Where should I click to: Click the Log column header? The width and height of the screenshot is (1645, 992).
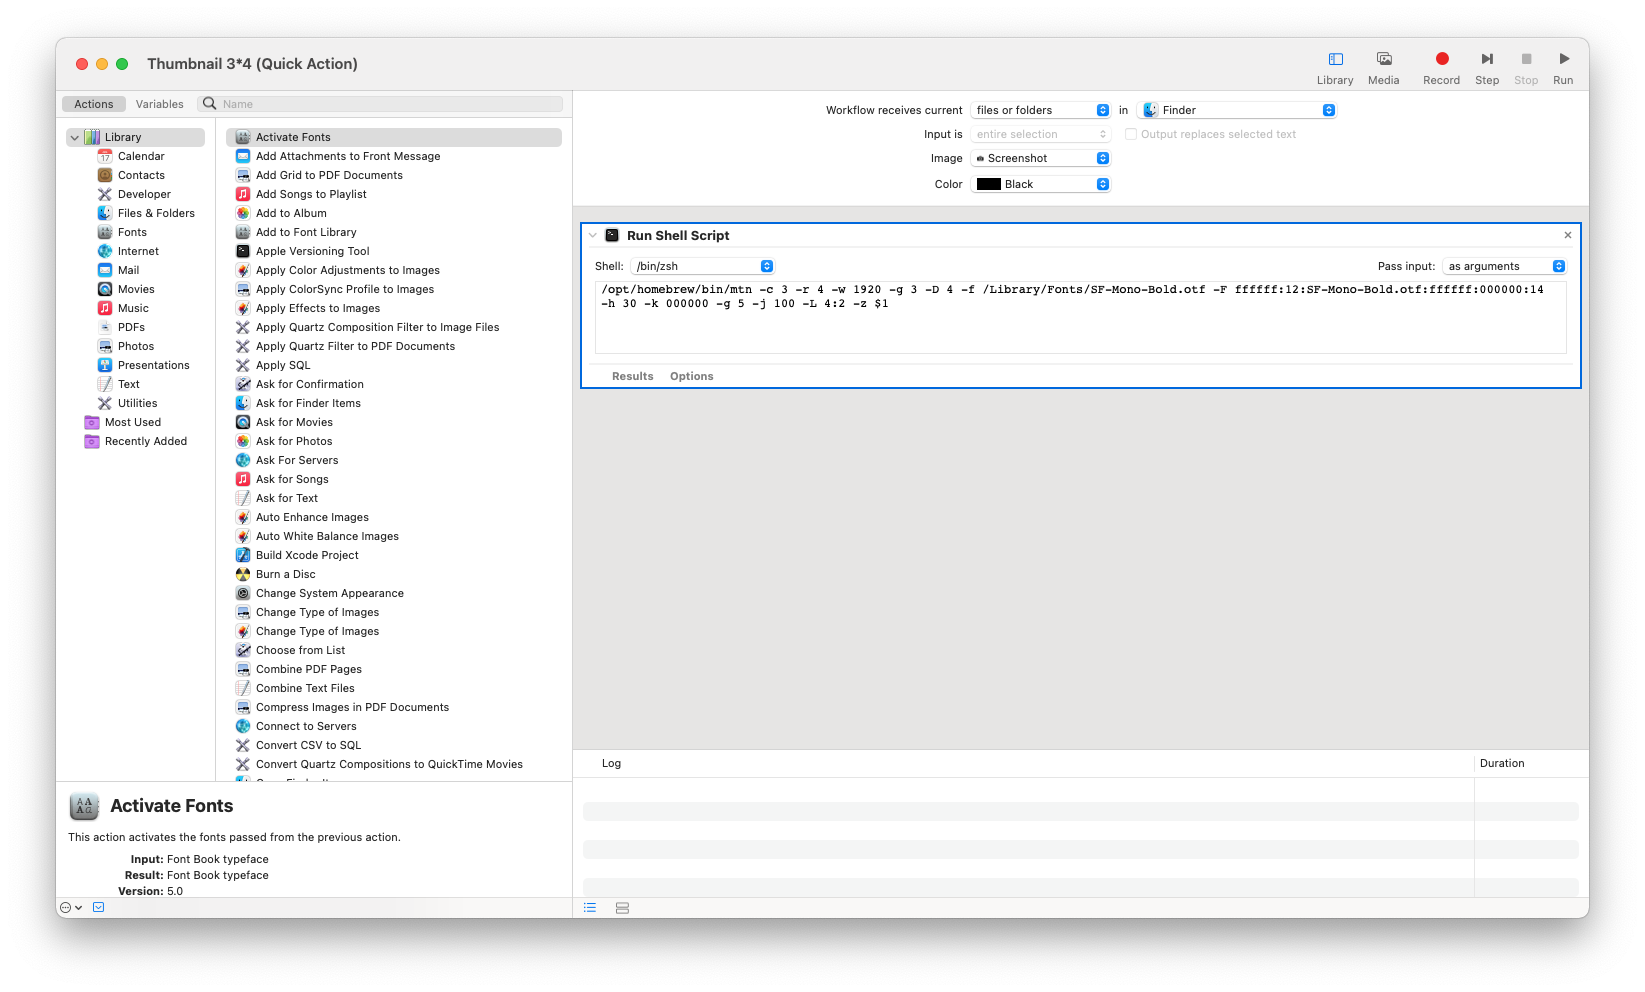click(611, 763)
